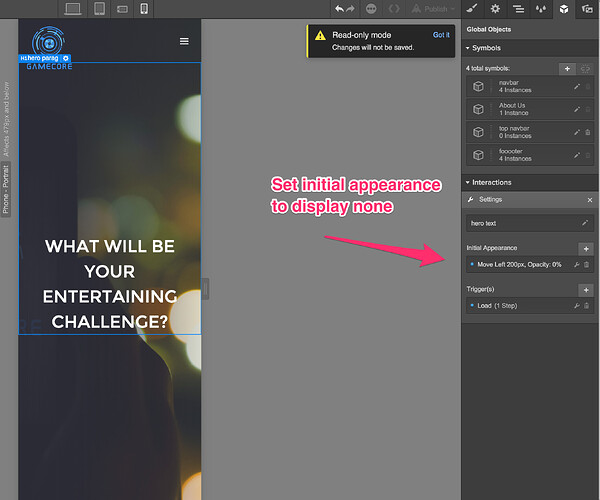Click the Settings wrench heading icon
Screen dimensions: 600x500
[x=471, y=199]
